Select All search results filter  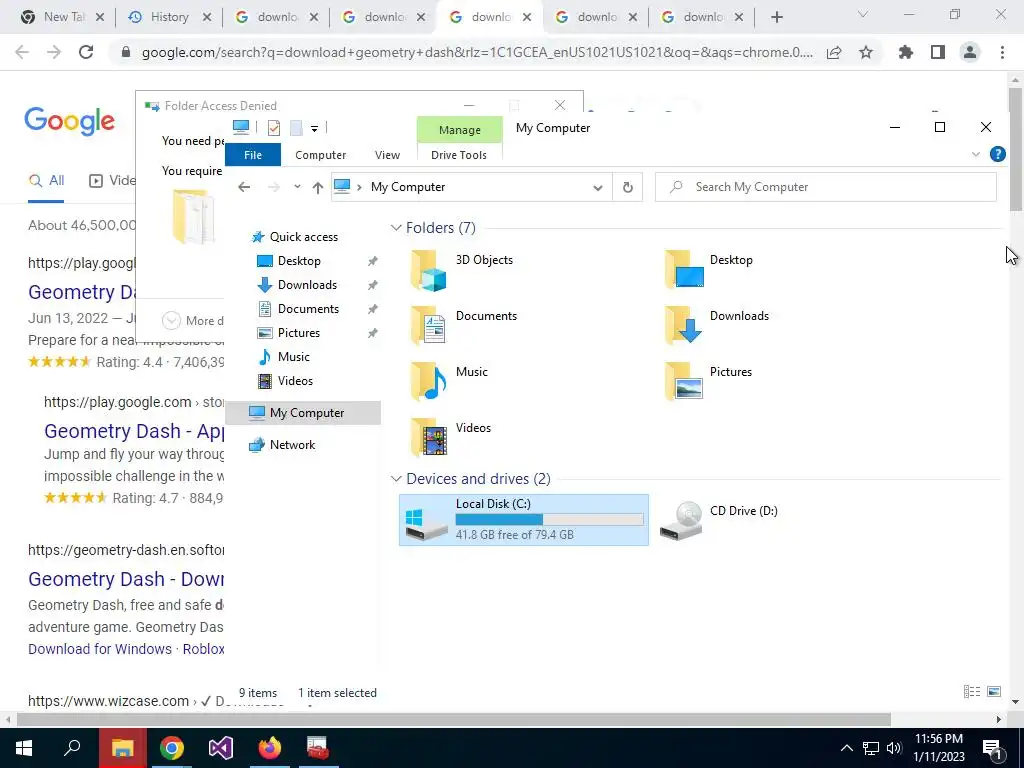point(46,181)
